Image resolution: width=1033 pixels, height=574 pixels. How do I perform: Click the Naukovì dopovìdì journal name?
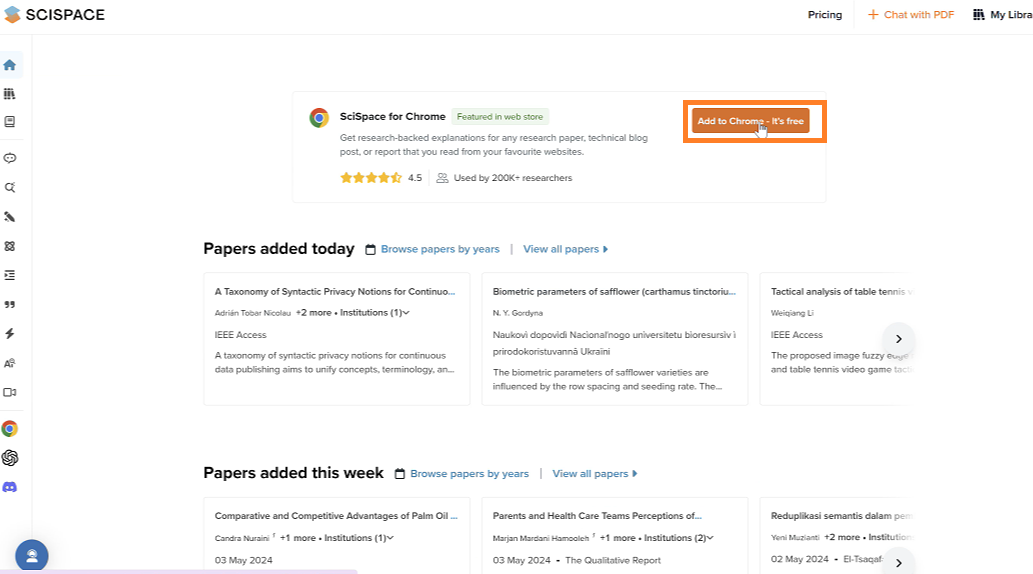[x=614, y=343]
